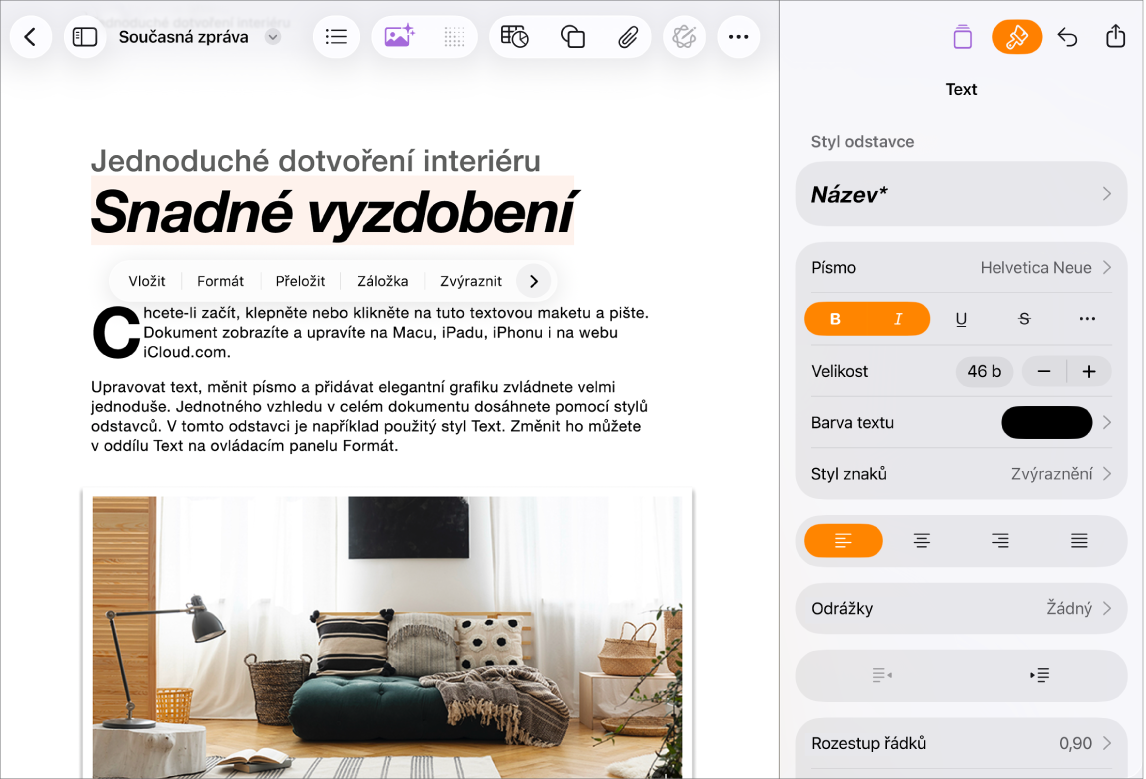This screenshot has width=1146, height=779.
Task: Place cursor in the Upravovat text paragraph
Action: tap(369, 417)
